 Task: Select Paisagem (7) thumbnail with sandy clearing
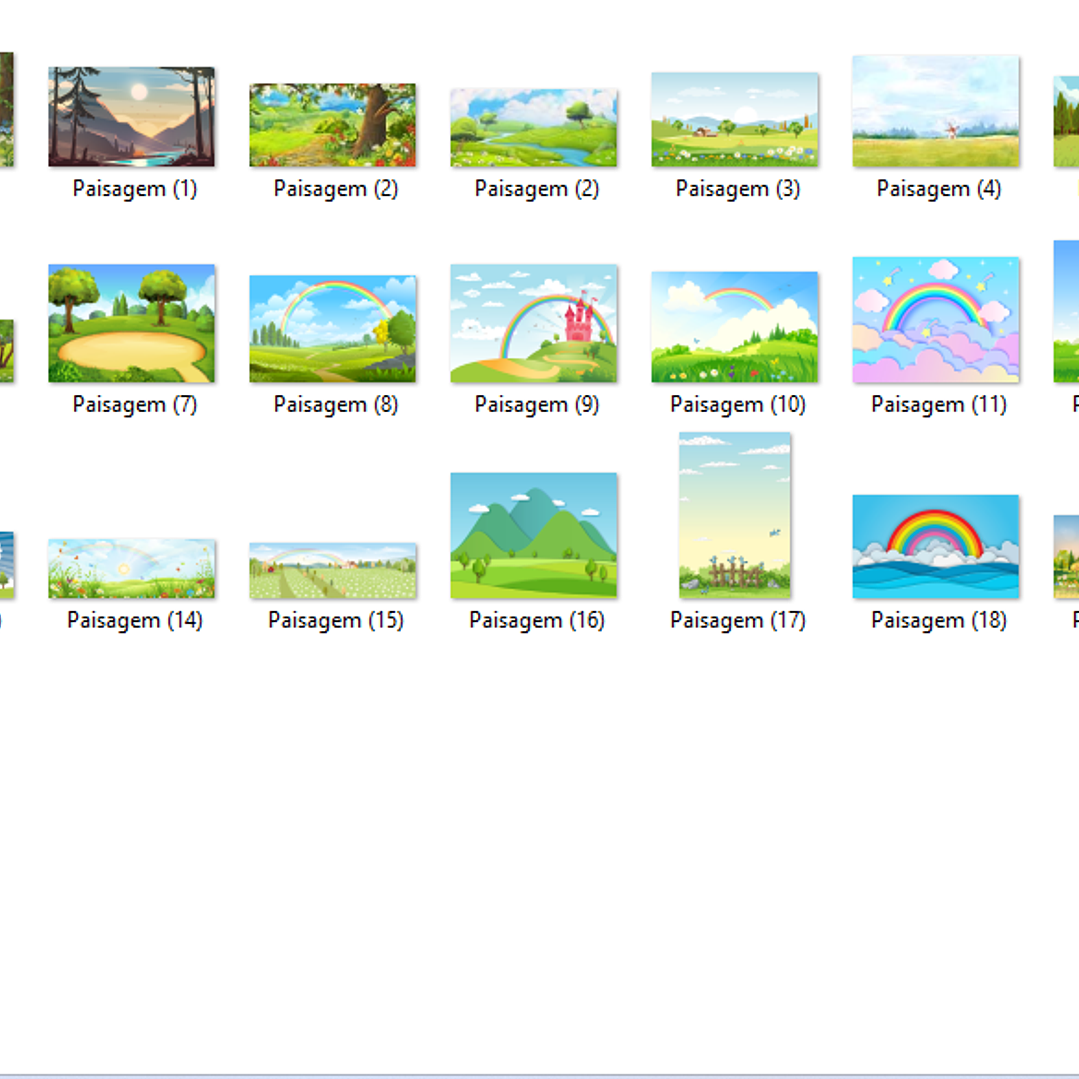pyautogui.click(x=131, y=323)
